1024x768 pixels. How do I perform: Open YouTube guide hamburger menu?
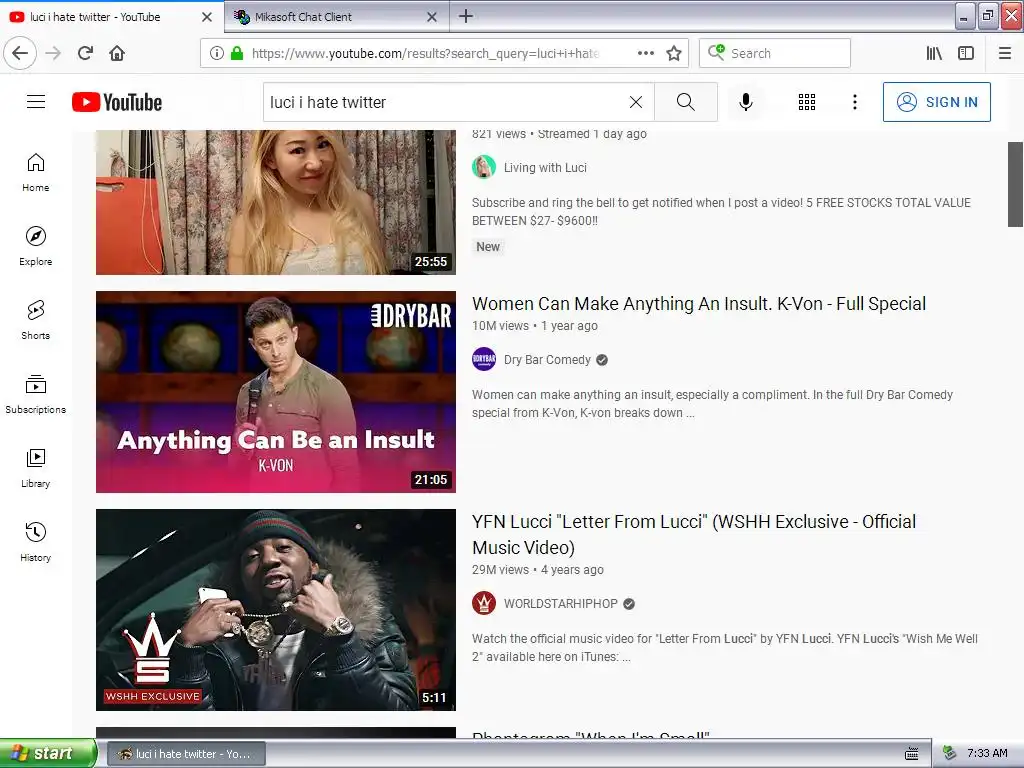[36, 102]
